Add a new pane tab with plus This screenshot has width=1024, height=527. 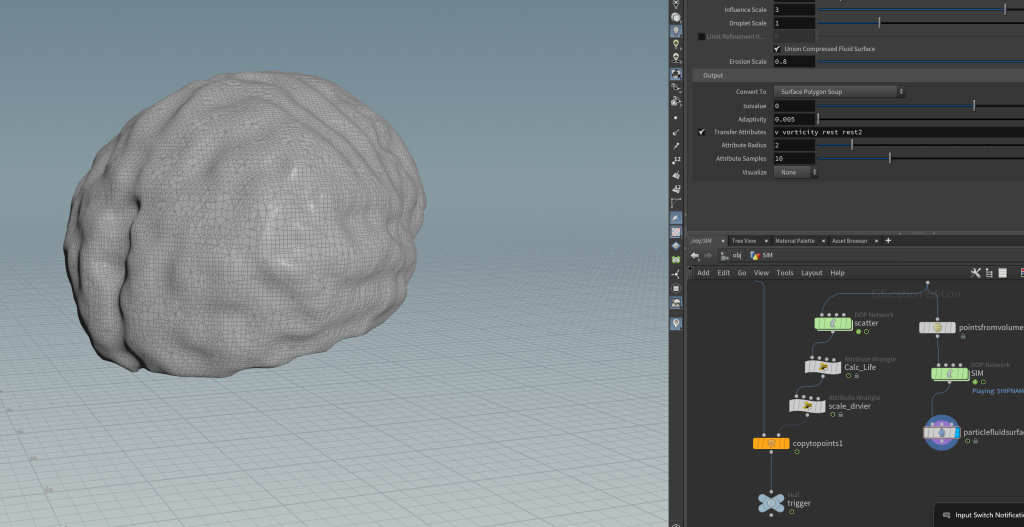click(x=888, y=241)
